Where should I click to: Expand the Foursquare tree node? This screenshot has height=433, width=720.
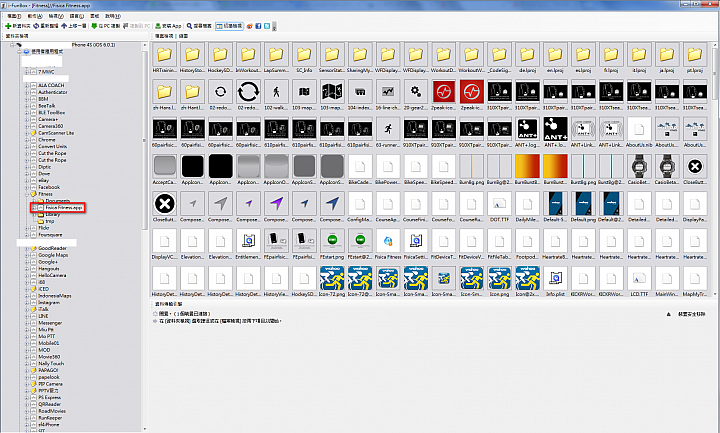27,235
